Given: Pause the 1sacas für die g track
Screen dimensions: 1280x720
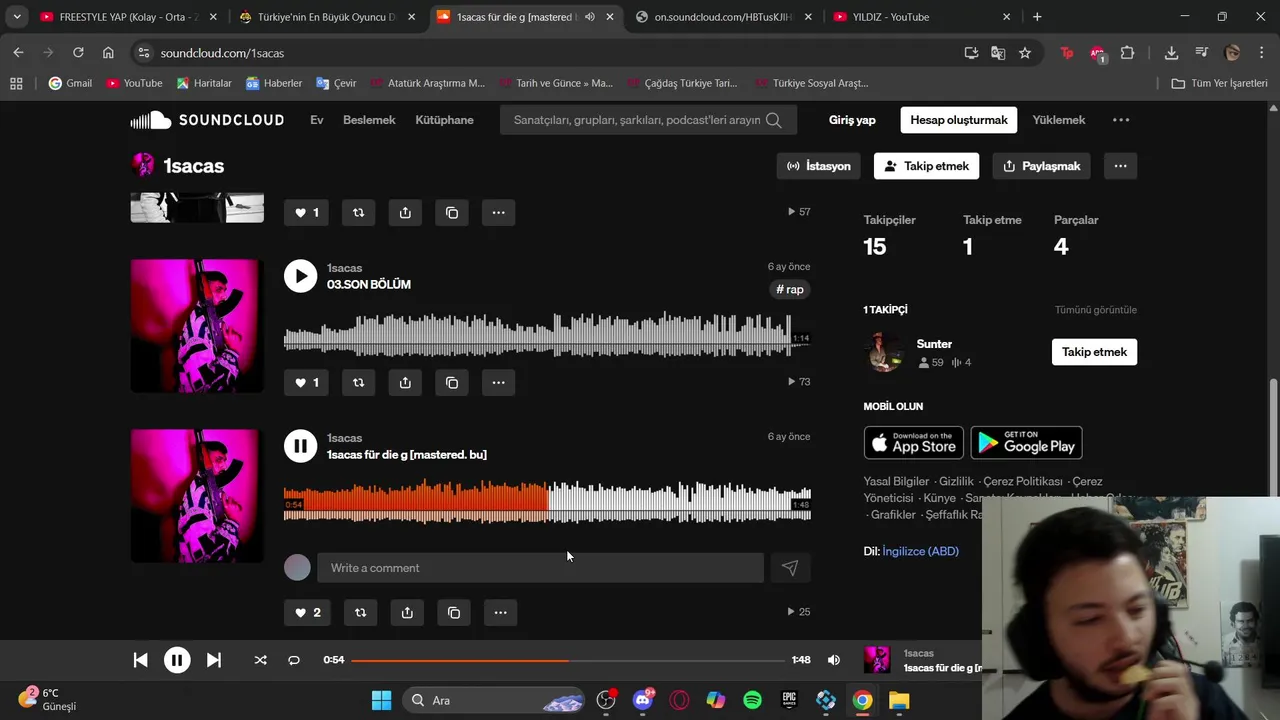Looking at the screenshot, I should tap(300, 446).
